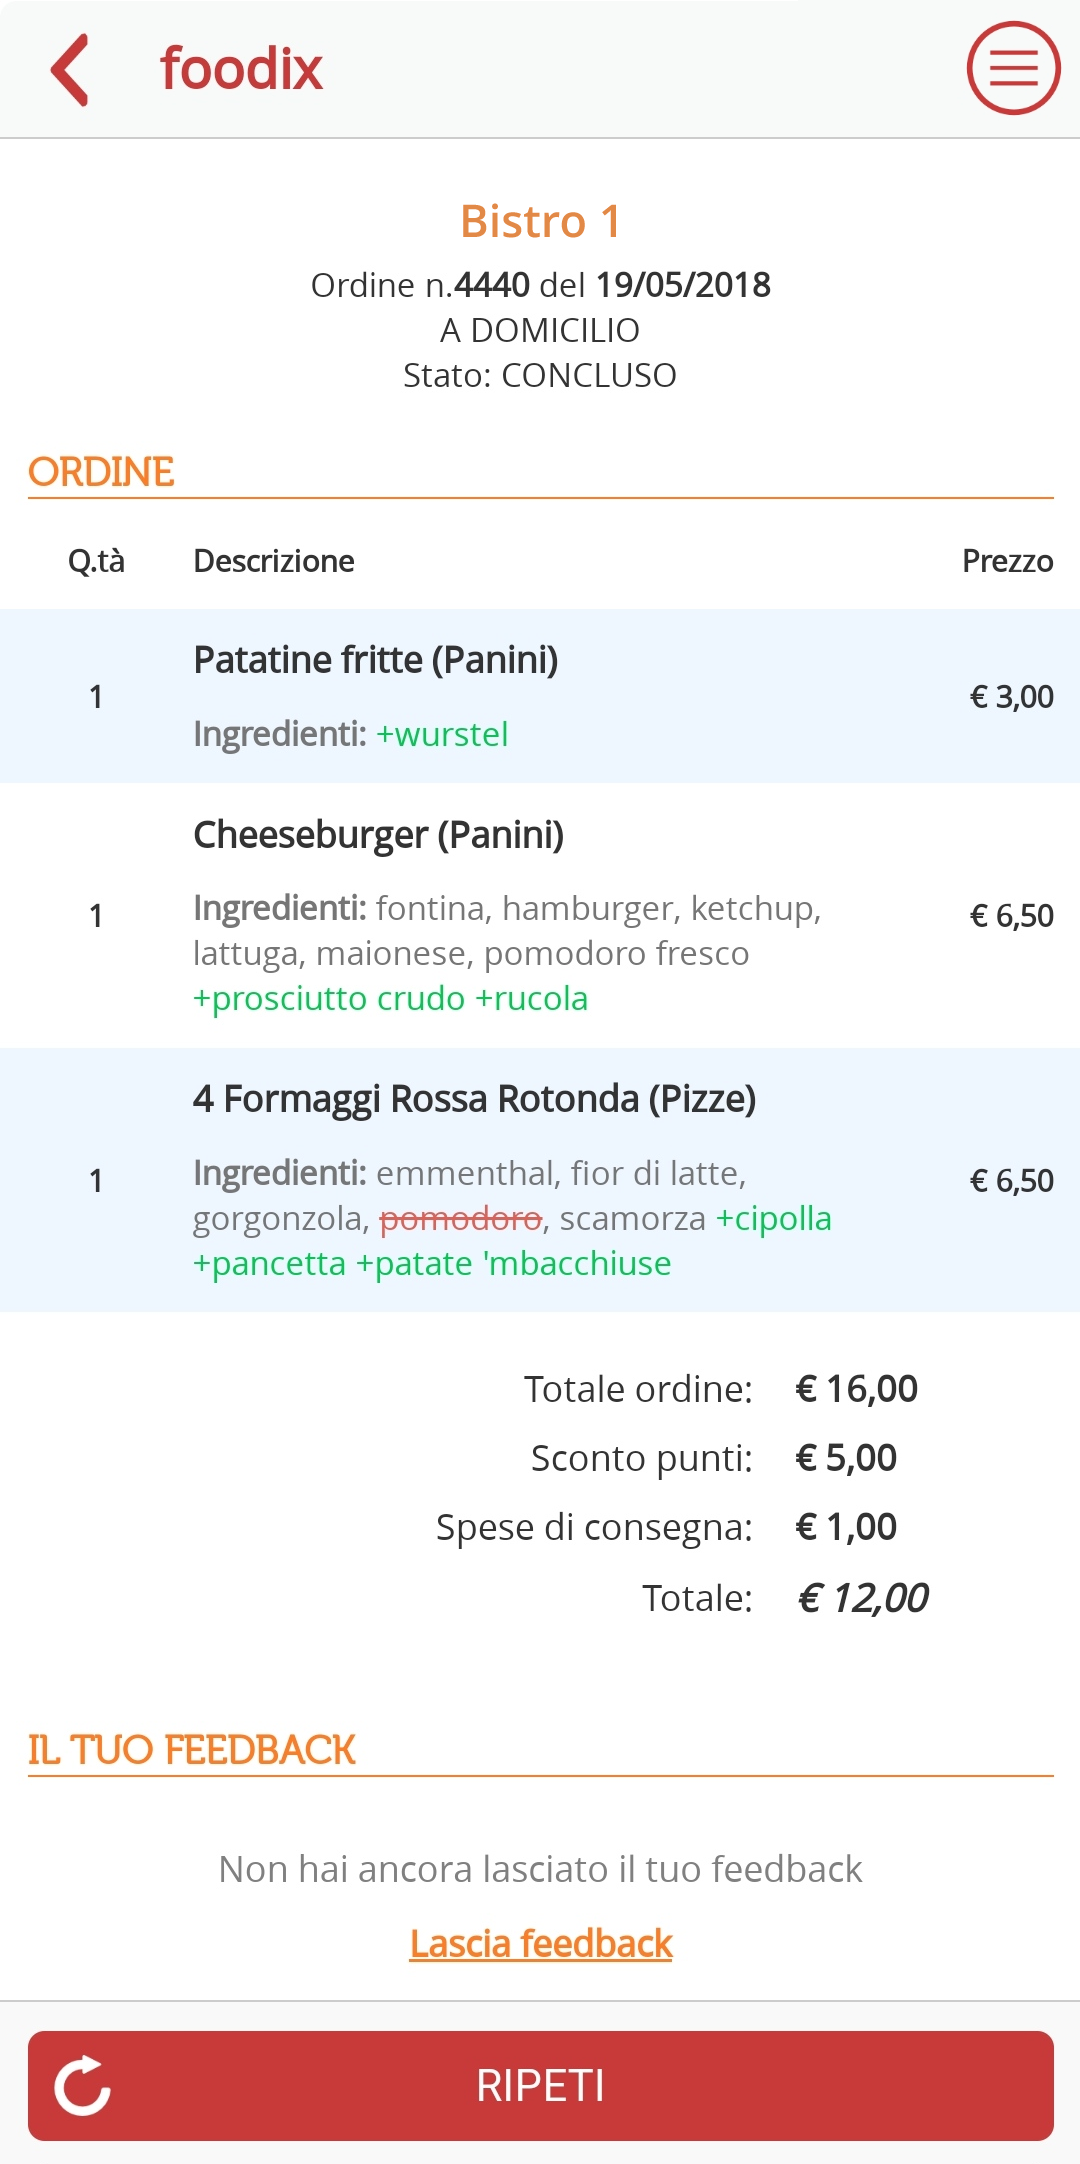This screenshot has width=1080, height=2164.
Task: Tap the foodix logo
Action: pyautogui.click(x=241, y=68)
